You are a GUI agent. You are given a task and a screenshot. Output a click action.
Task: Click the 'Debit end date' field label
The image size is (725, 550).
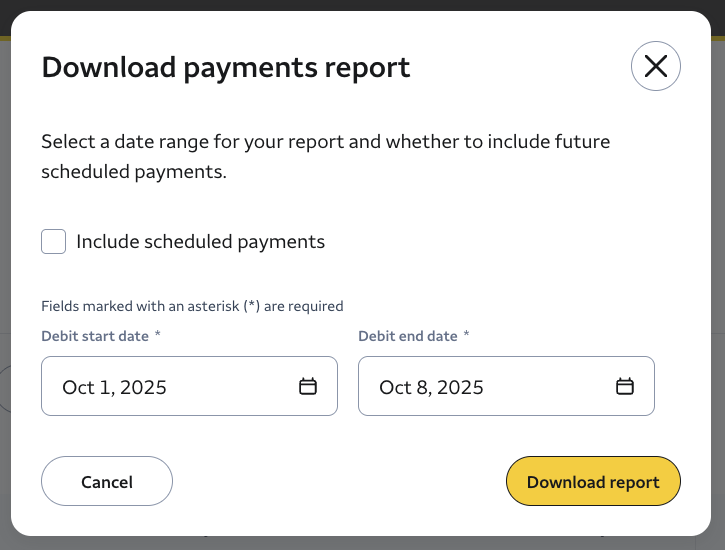pos(407,336)
